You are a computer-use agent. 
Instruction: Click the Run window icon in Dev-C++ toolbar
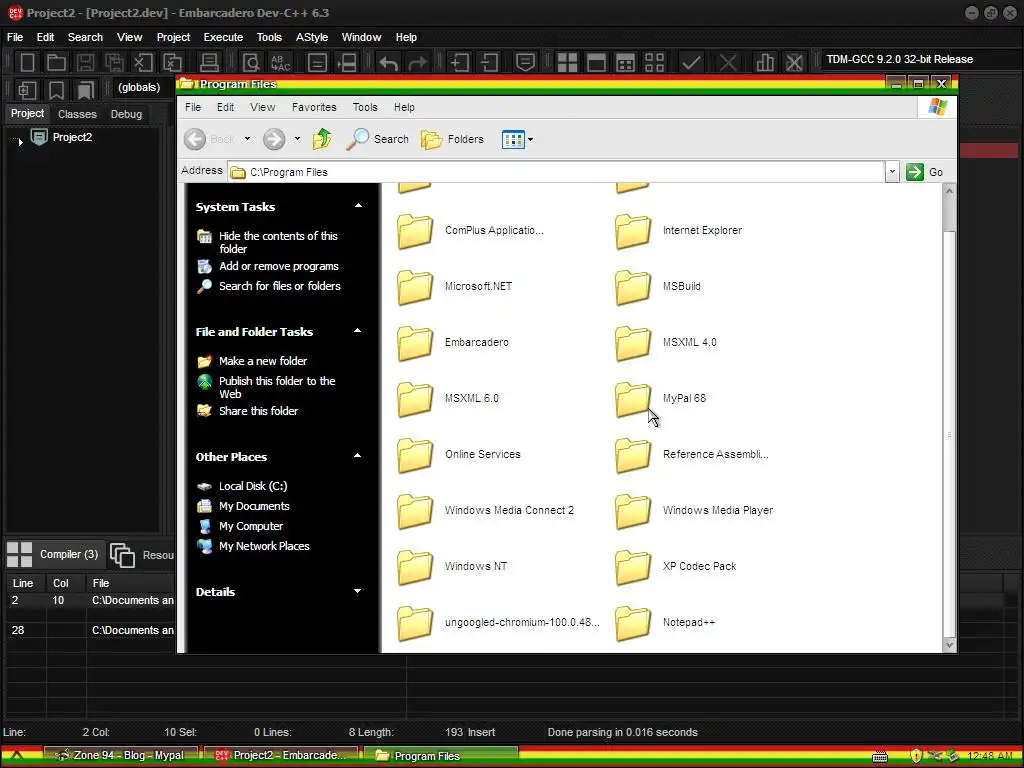(x=596, y=63)
